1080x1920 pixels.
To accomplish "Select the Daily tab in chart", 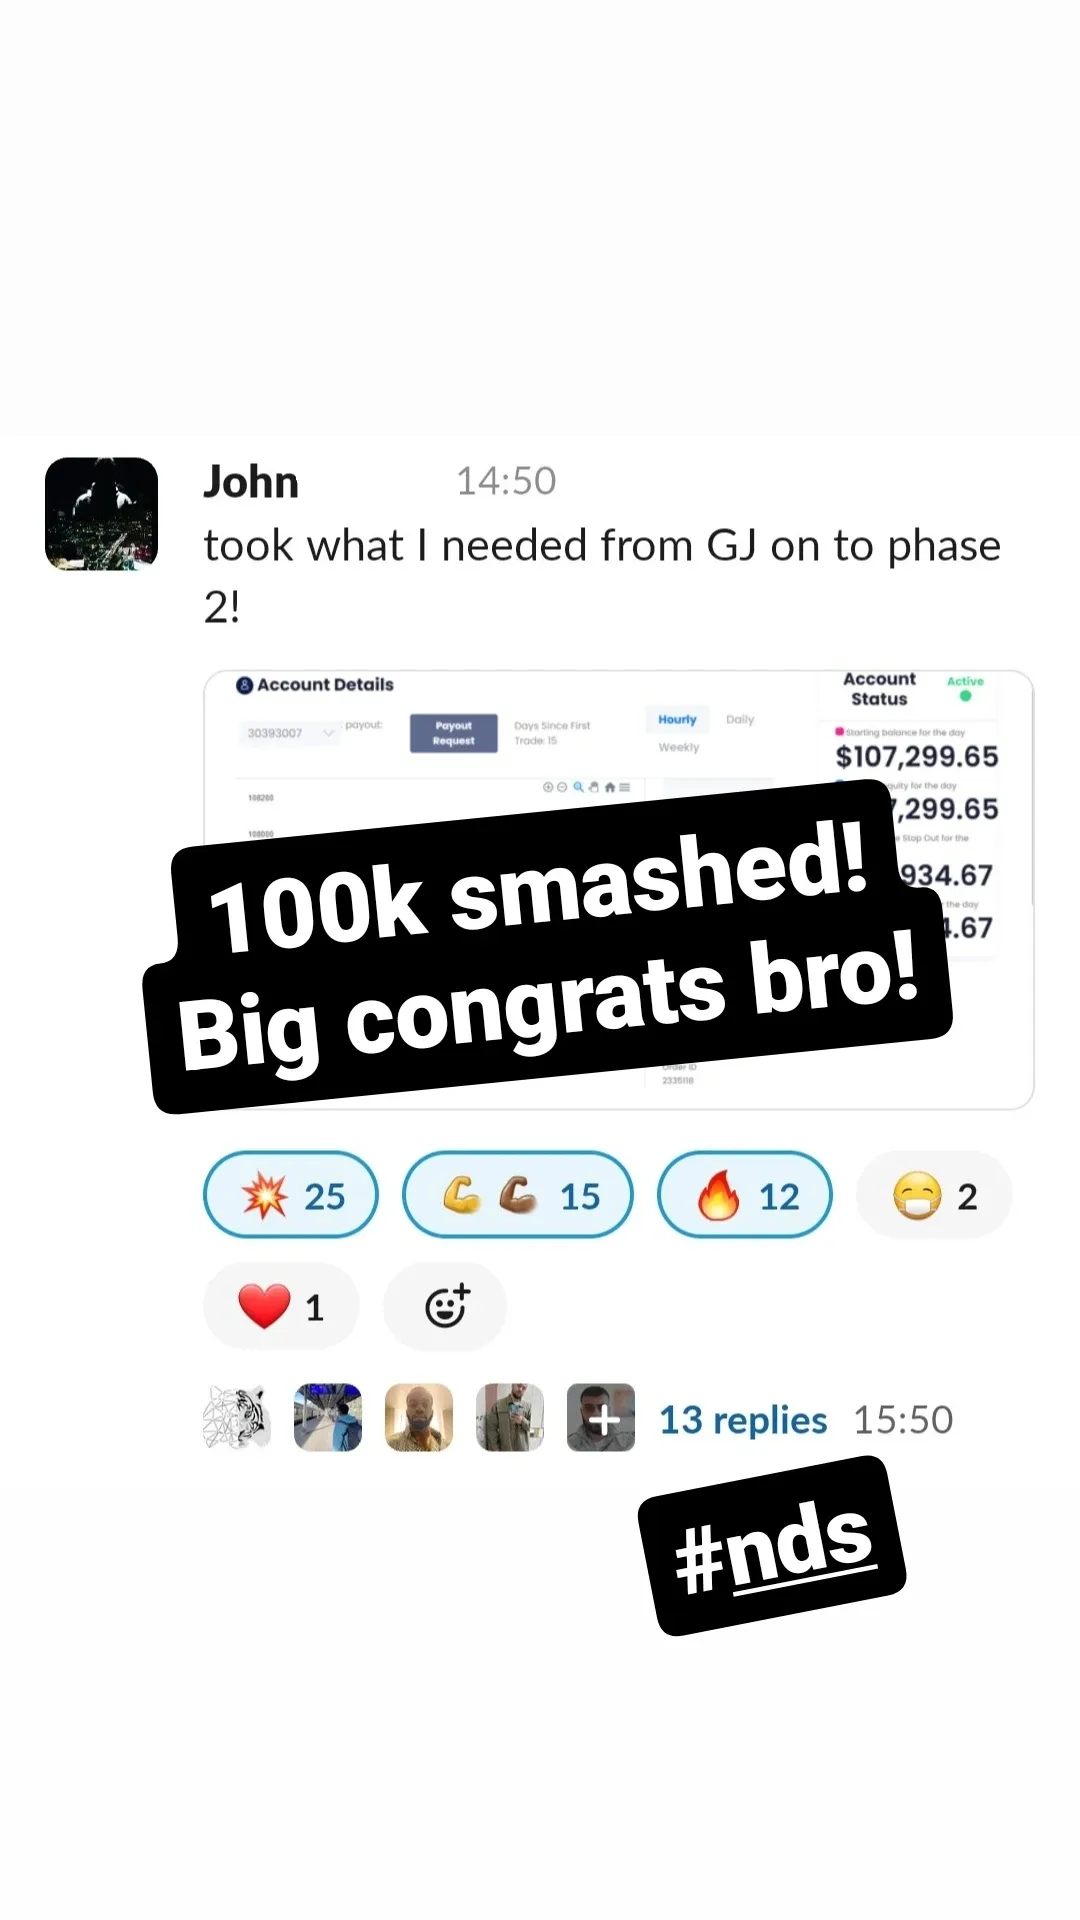I will point(740,719).
